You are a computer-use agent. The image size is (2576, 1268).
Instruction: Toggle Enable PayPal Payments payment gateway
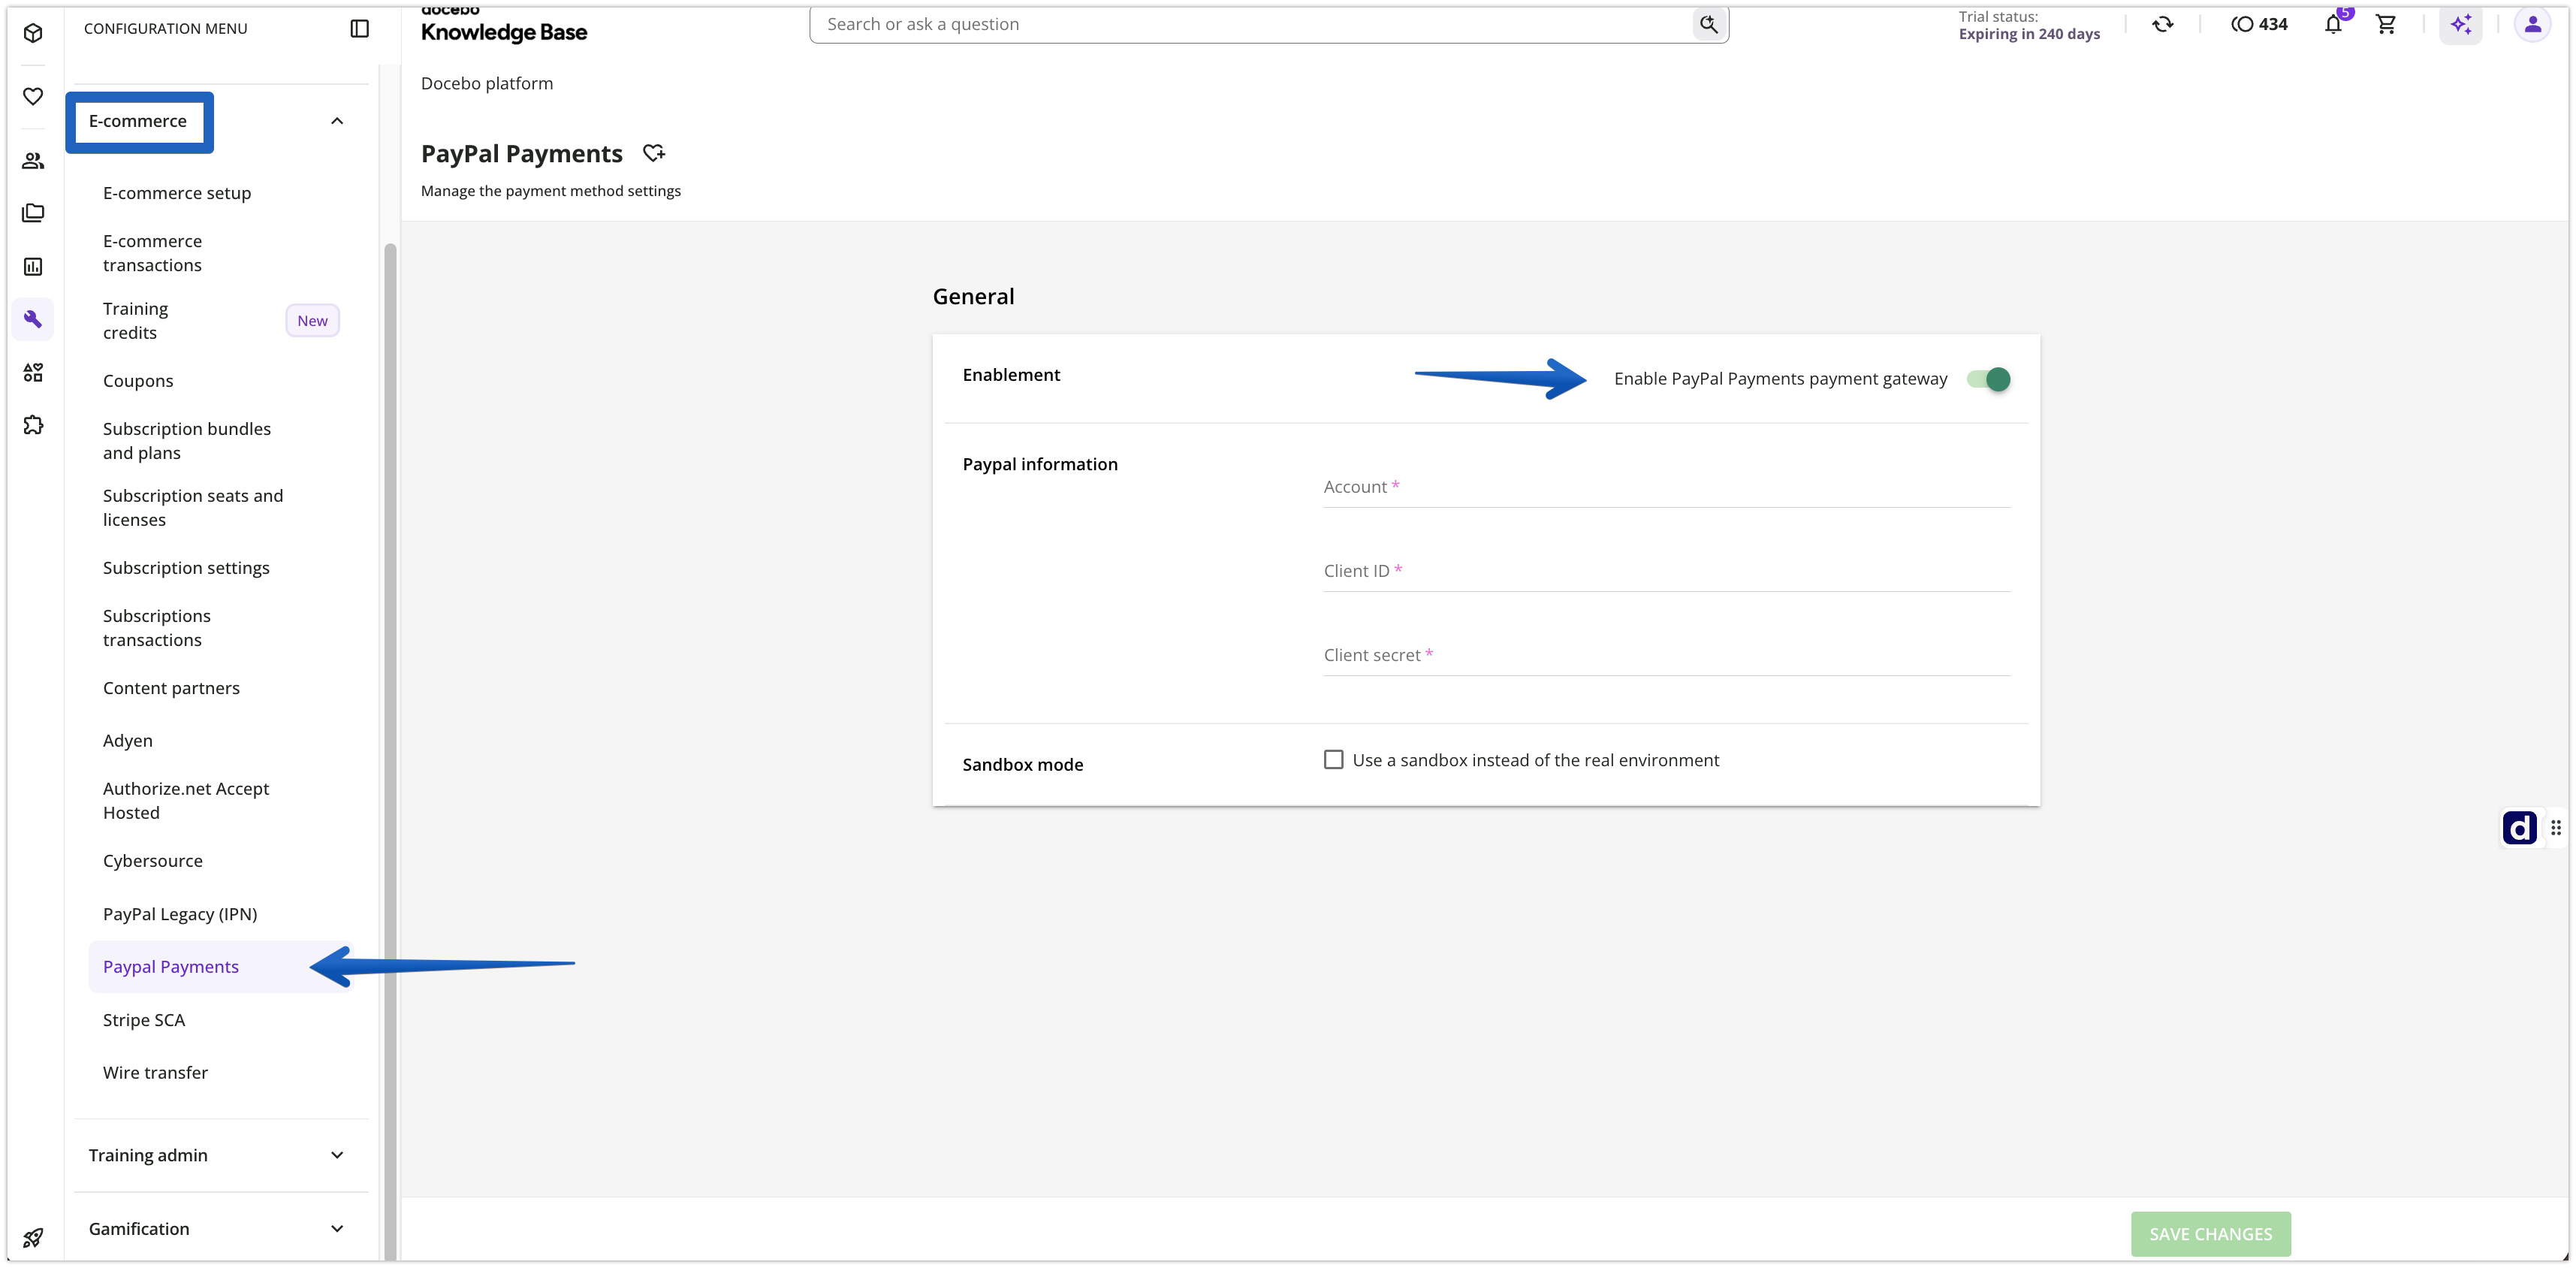click(1988, 379)
